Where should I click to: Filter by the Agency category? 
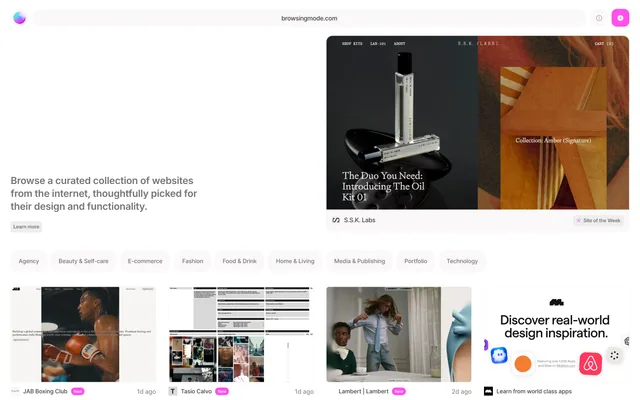29,261
